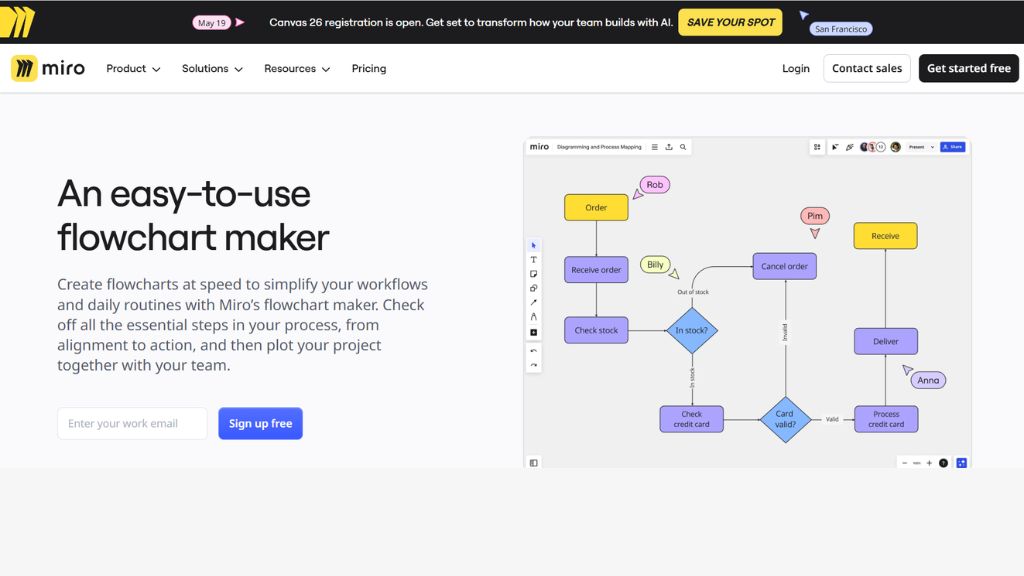Screen dimensions: 1024x576
Task: Click the blue Share button on the board
Action: [x=953, y=147]
